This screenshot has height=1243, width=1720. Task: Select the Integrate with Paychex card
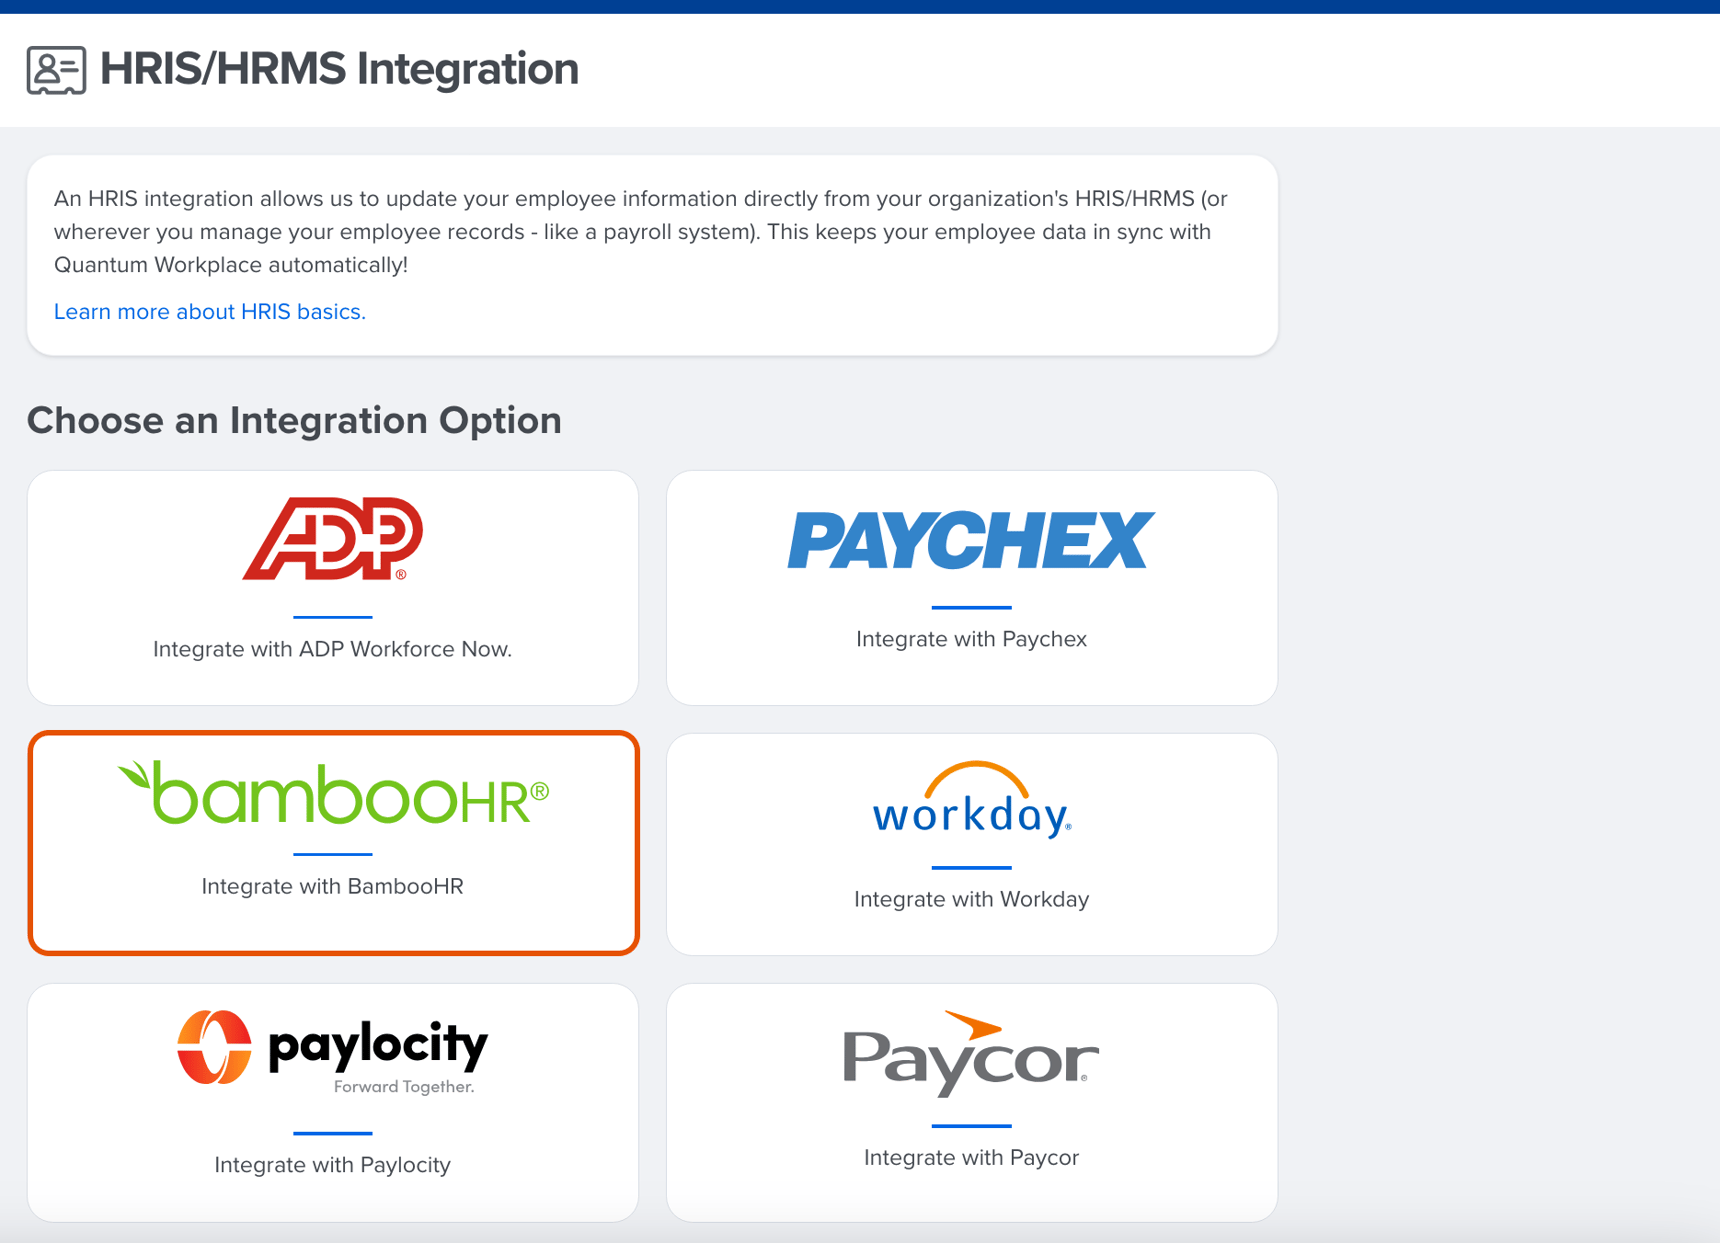point(971,587)
